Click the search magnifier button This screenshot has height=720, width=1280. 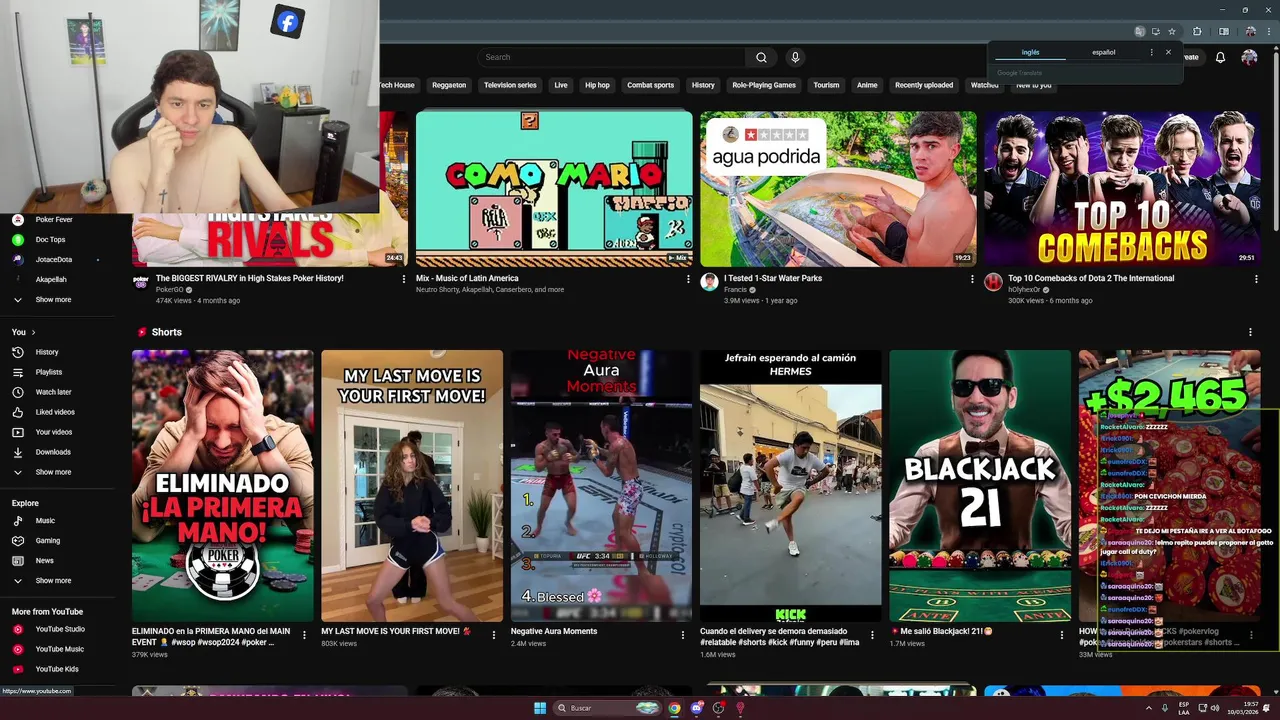[761, 57]
